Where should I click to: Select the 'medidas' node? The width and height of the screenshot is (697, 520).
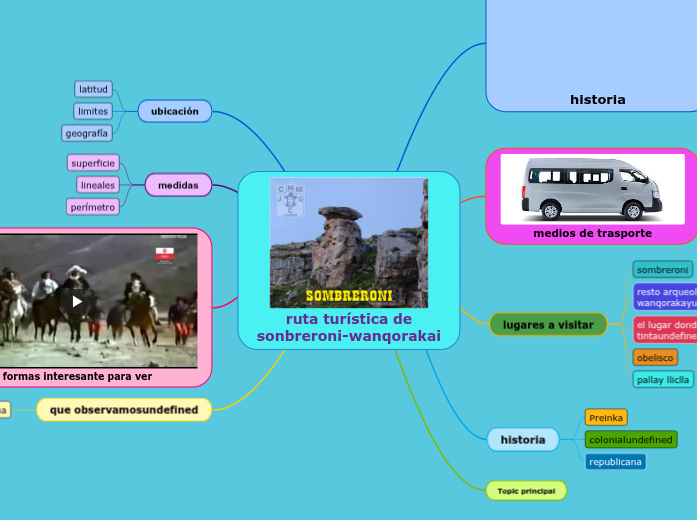(178, 185)
